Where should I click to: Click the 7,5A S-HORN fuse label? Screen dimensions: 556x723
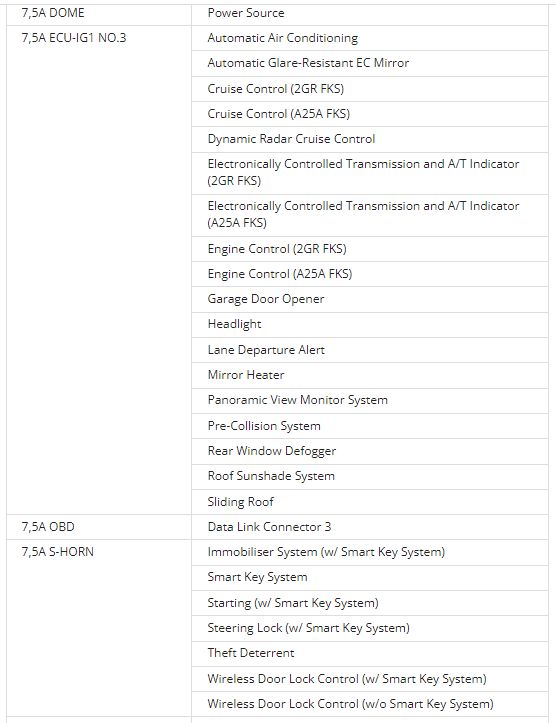coord(58,551)
